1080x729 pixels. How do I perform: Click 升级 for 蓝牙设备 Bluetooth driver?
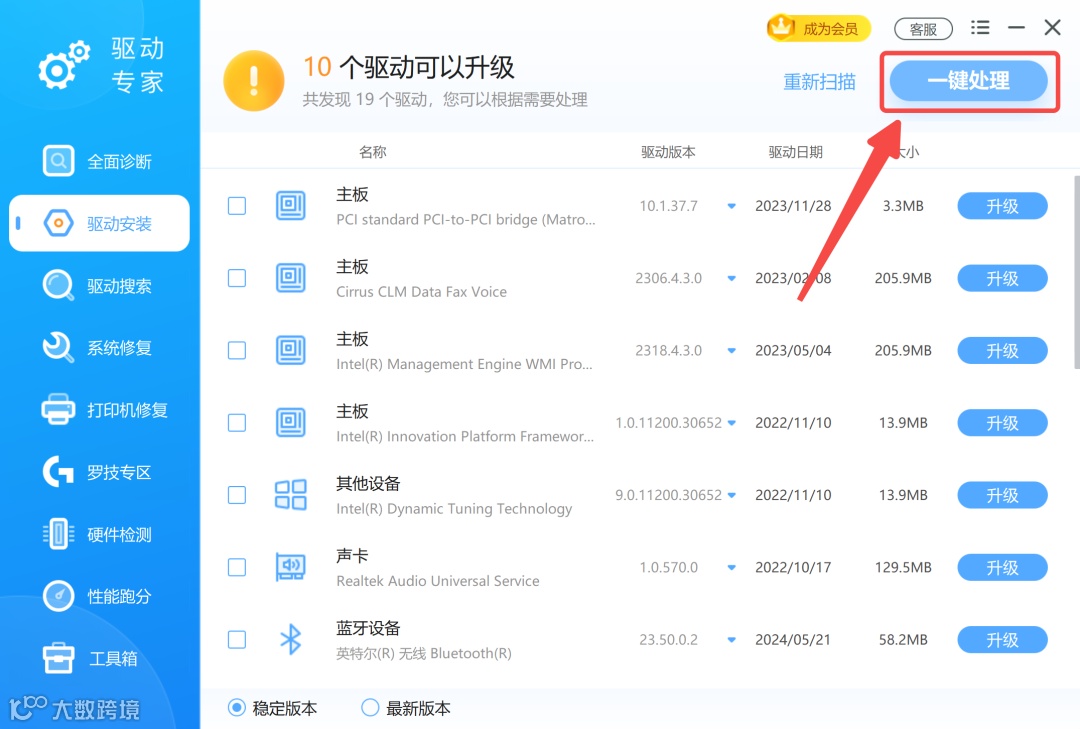tap(1002, 639)
